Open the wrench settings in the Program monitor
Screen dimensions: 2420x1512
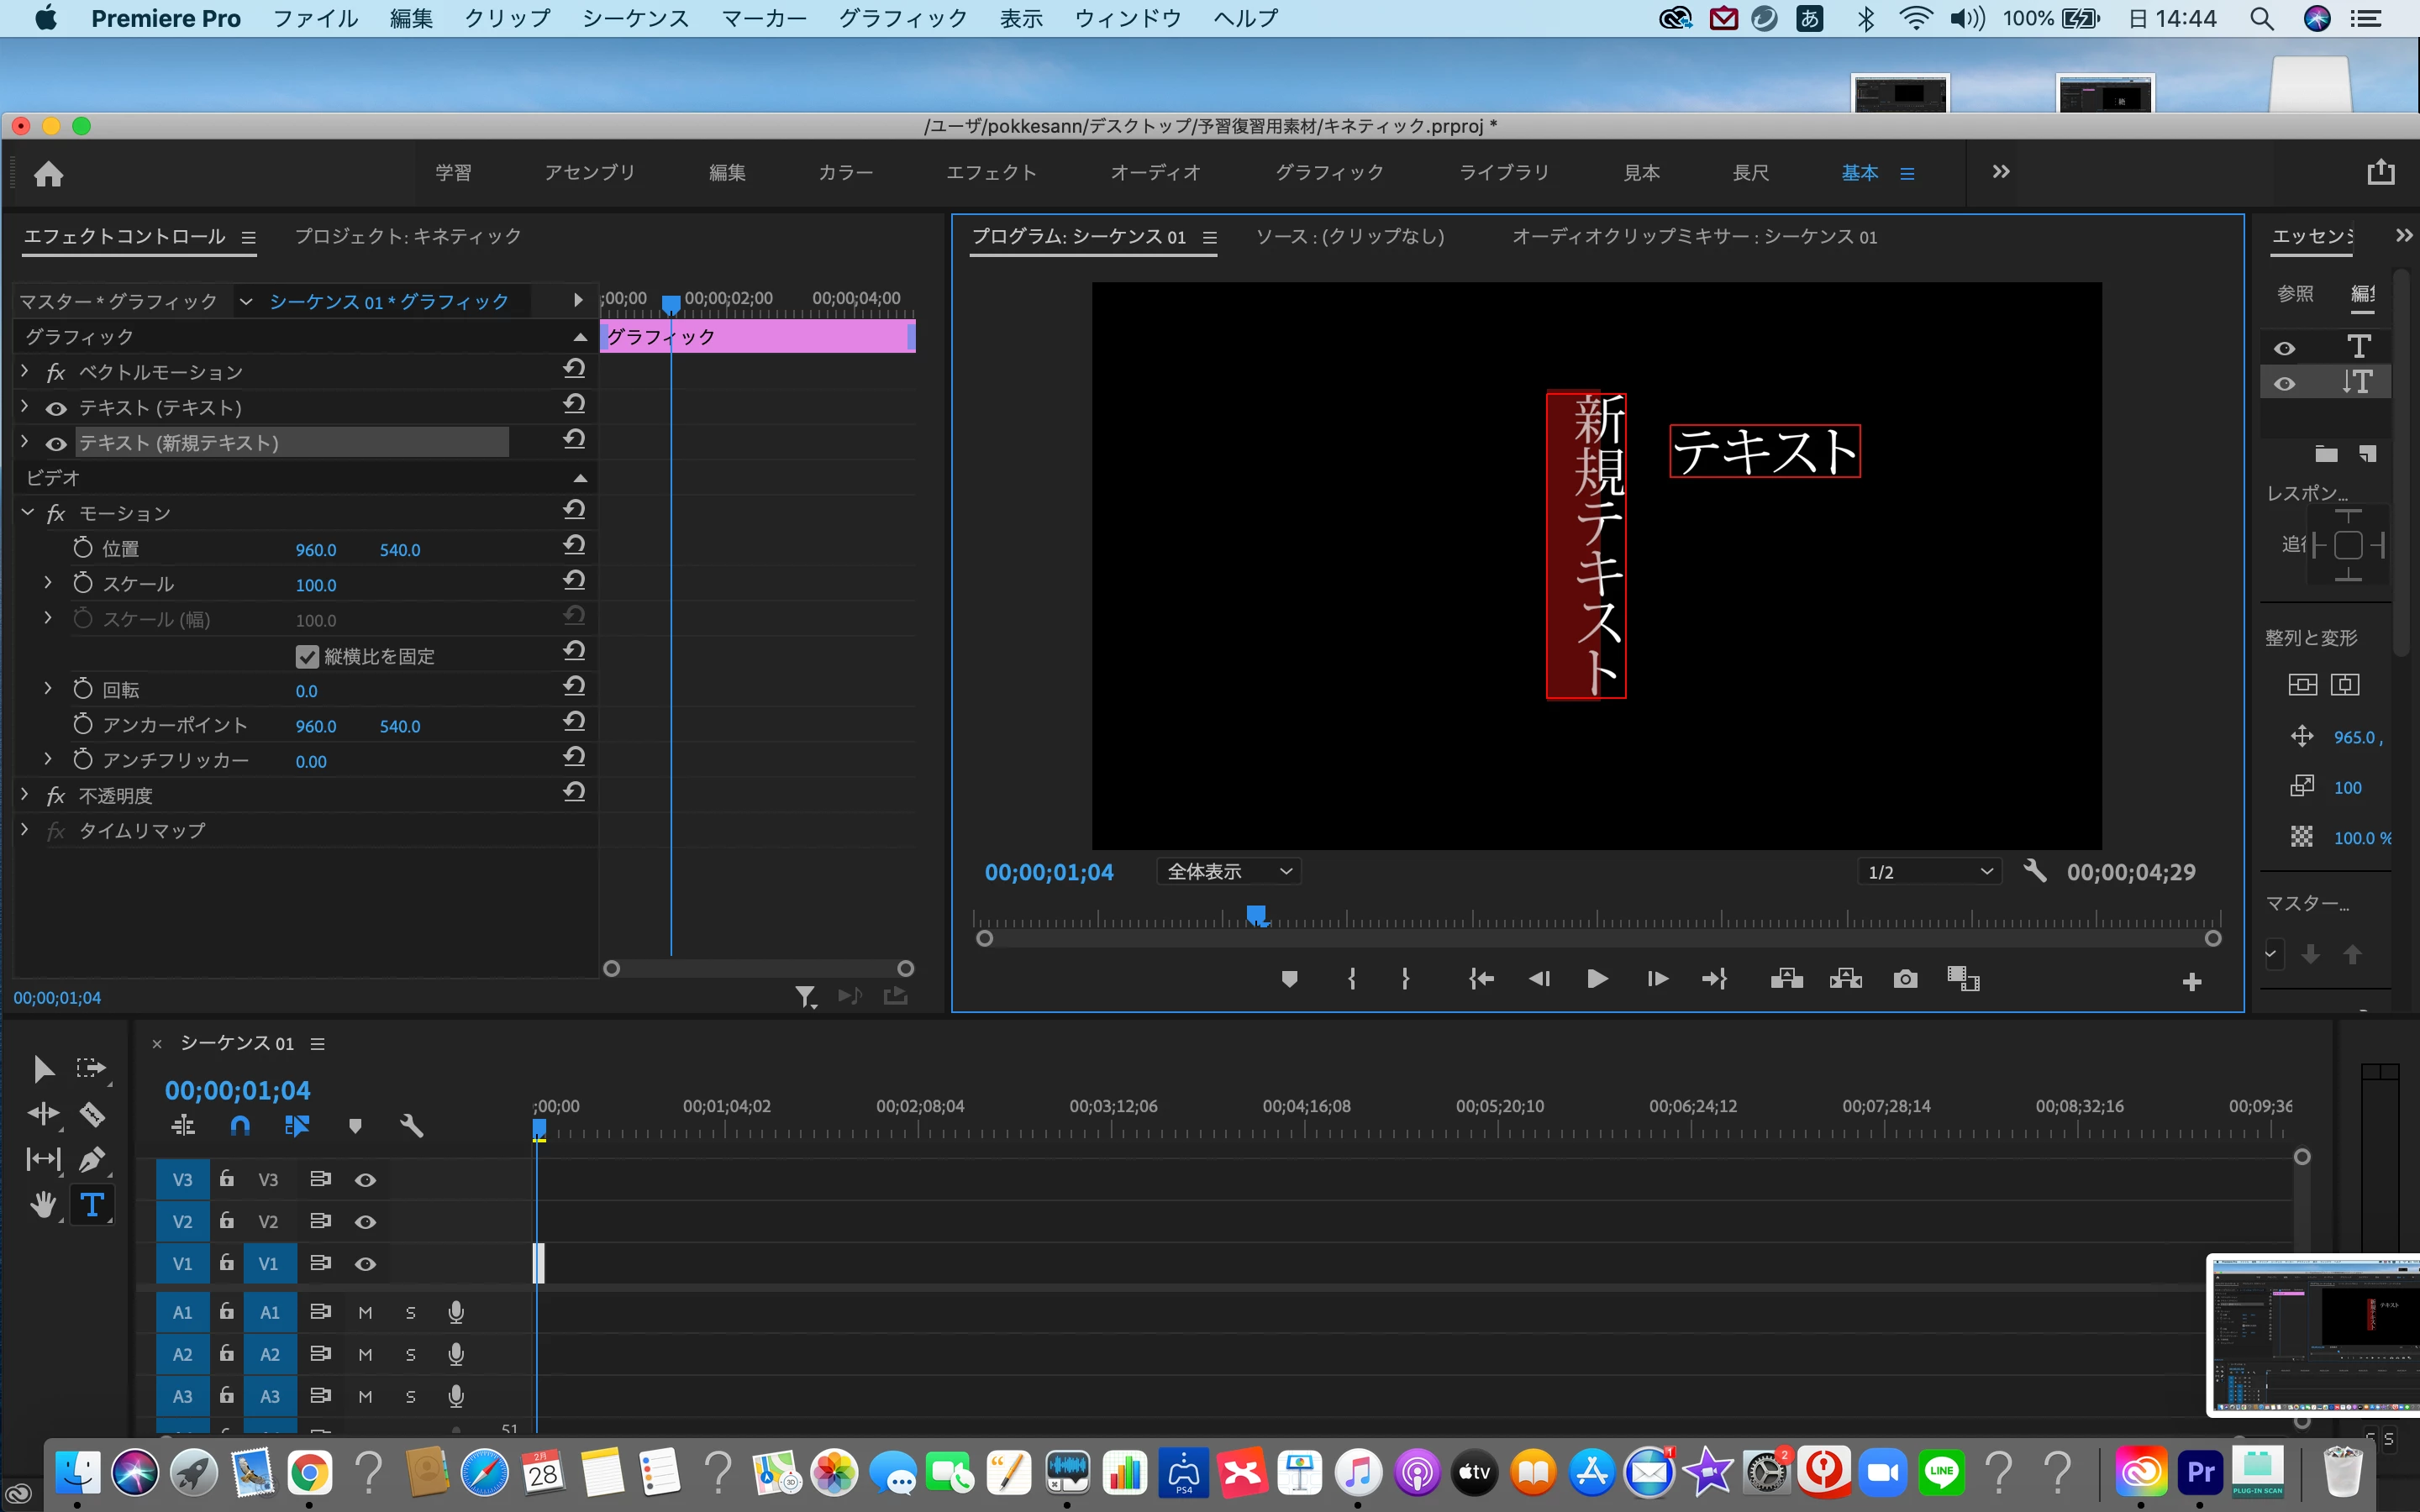[x=2034, y=871]
